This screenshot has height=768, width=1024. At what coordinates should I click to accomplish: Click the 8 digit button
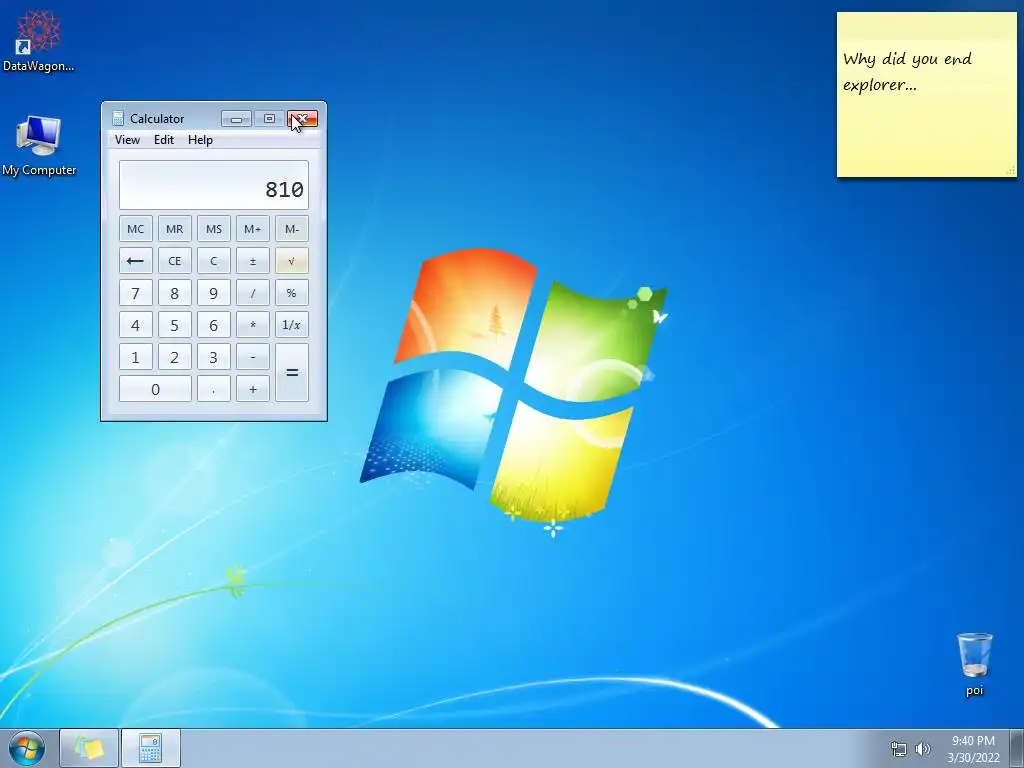click(x=174, y=293)
